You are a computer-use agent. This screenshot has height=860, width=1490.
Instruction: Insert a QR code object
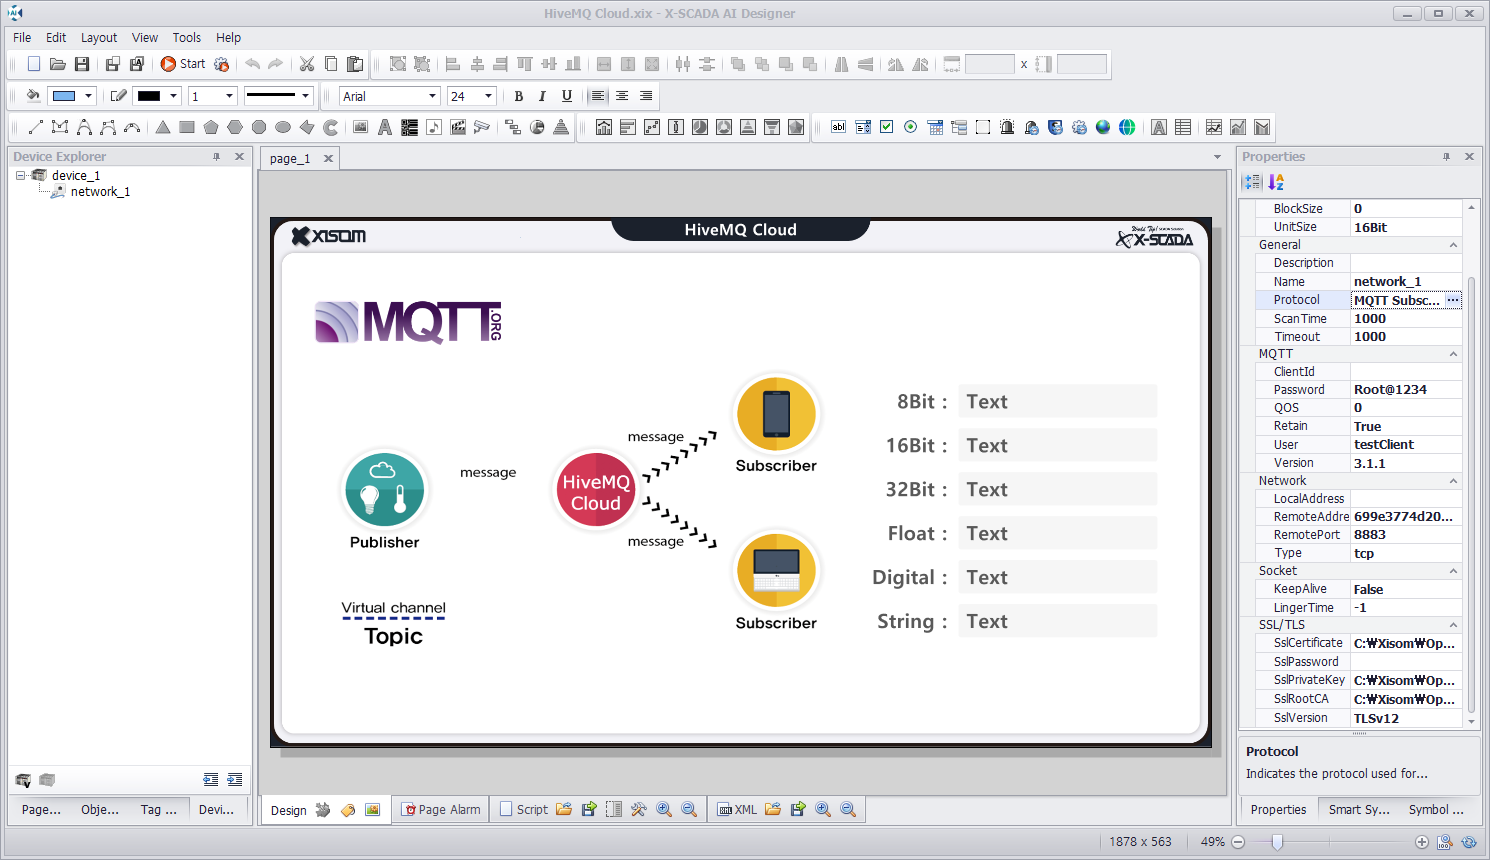[x=409, y=127]
